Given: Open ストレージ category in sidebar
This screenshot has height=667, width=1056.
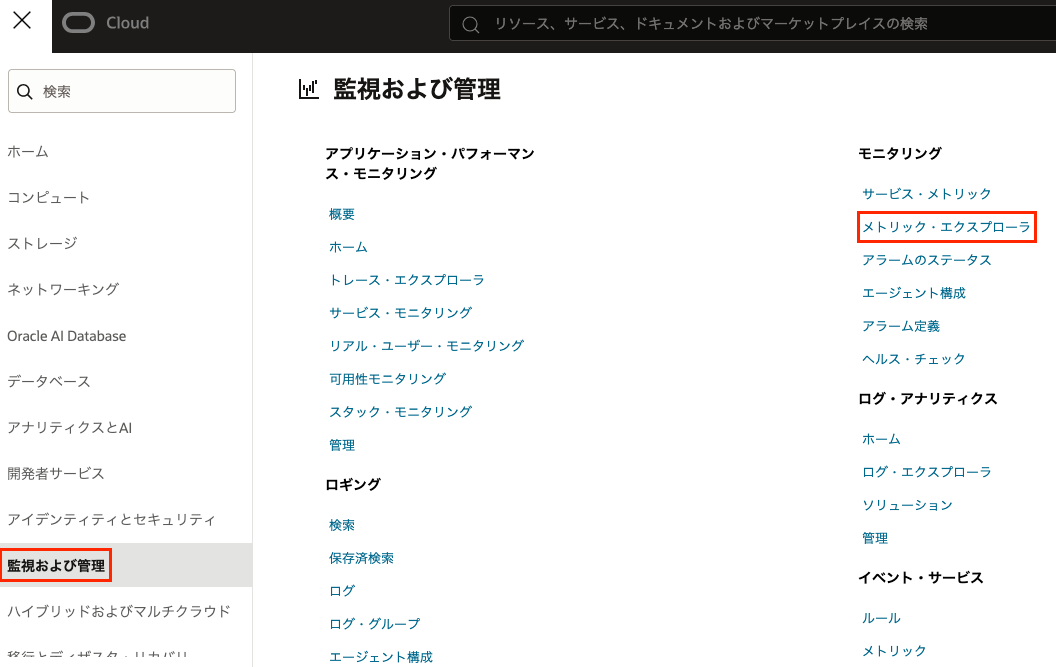Looking at the screenshot, I should point(42,243).
